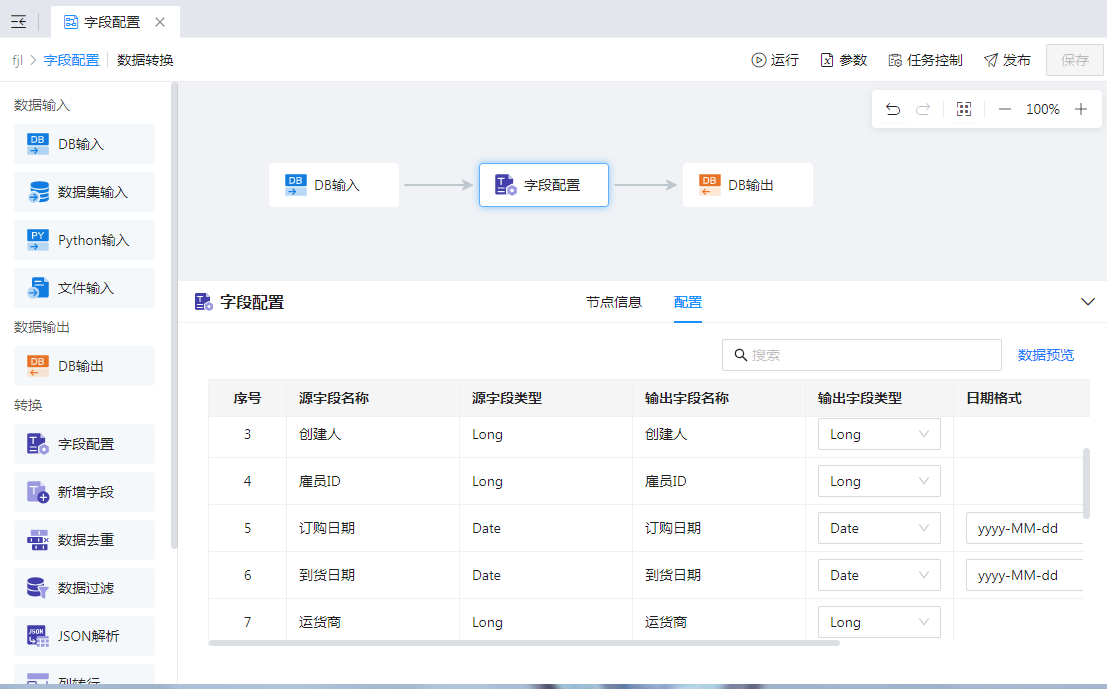The height and width of the screenshot is (689, 1107).
Task: Close the 字段配置 tab
Action: click(160, 21)
